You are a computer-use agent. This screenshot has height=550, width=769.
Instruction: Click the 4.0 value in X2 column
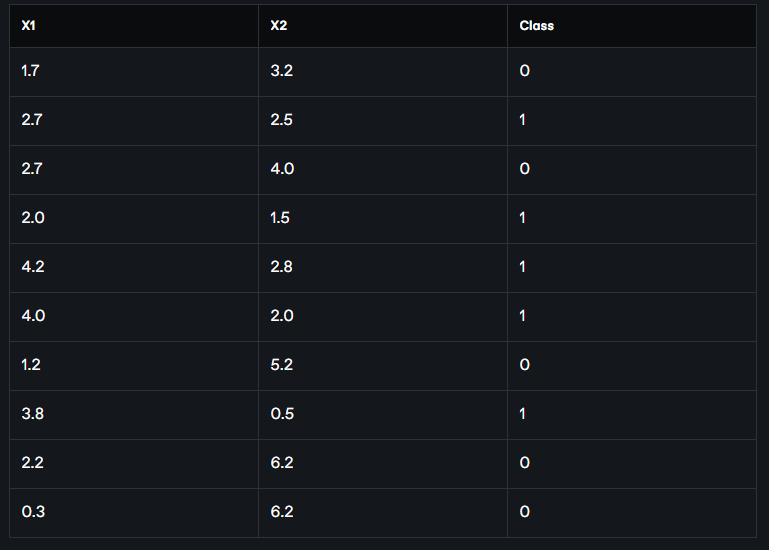(x=282, y=169)
